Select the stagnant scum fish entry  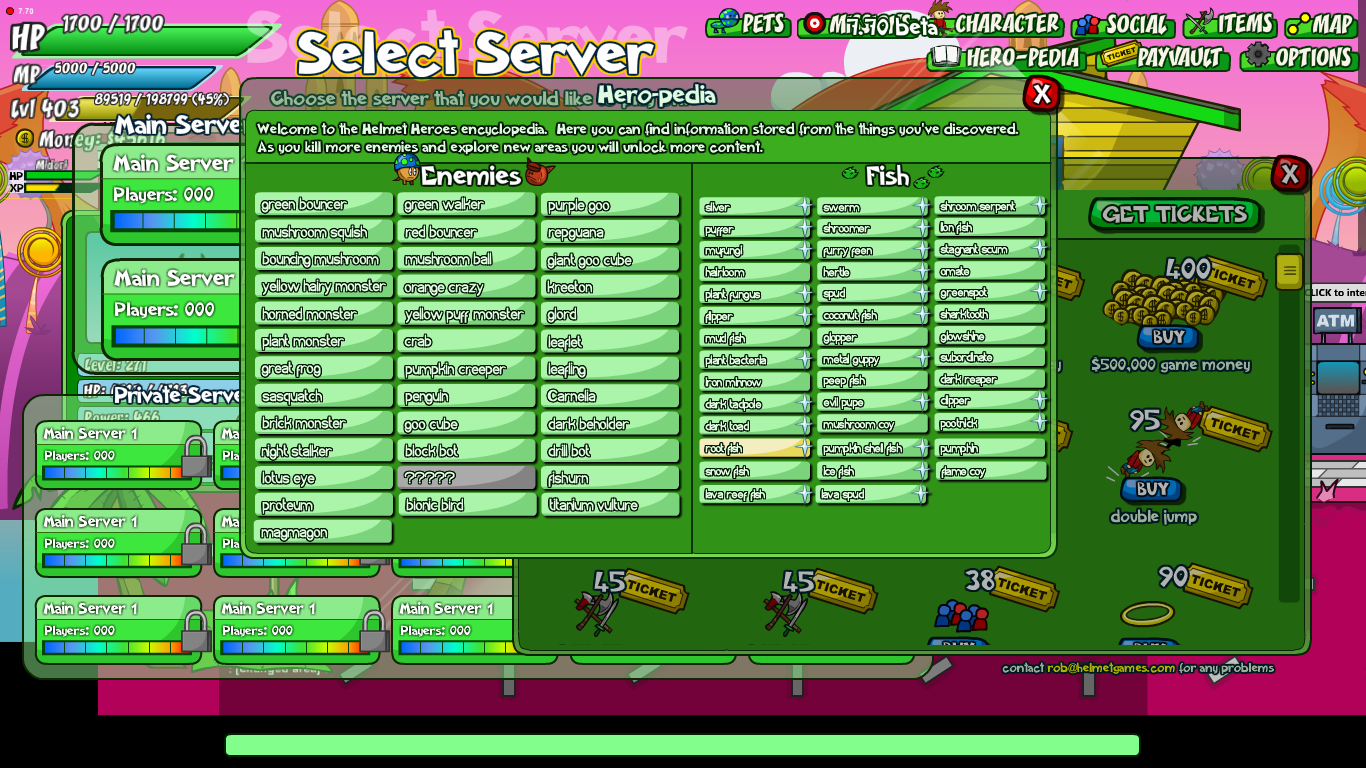pos(991,249)
